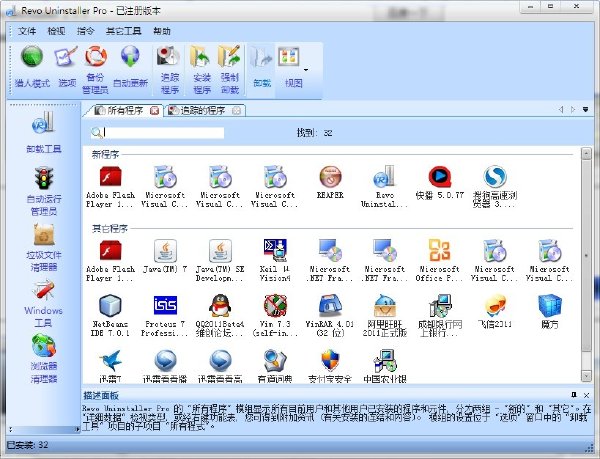This screenshot has width=600, height=459.
Task: Open the View (检视) menu
Action: (56, 31)
